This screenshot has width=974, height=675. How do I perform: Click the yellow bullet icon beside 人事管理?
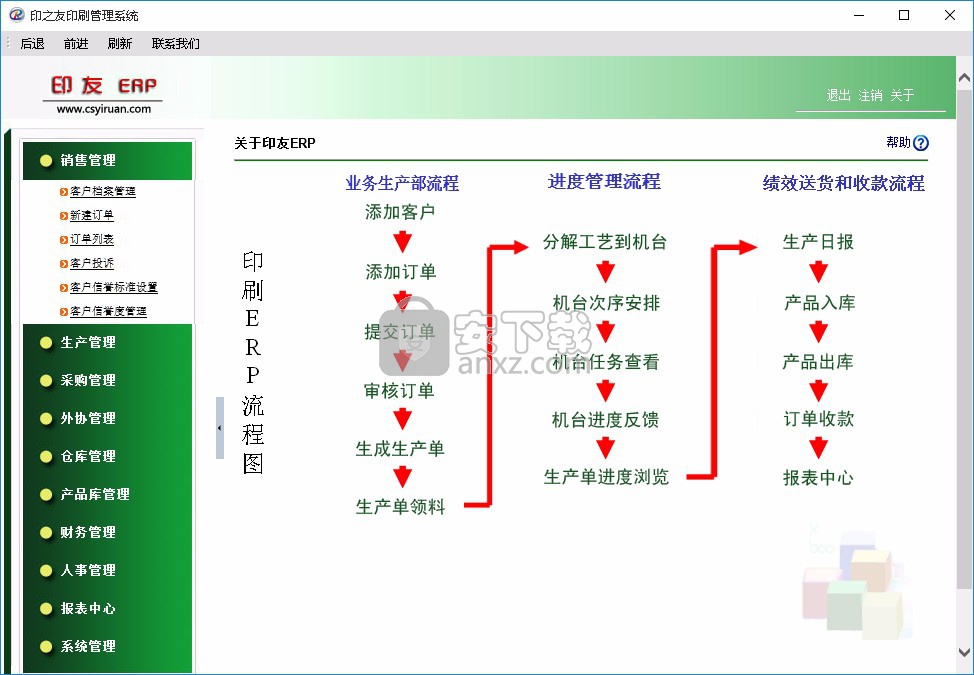47,570
